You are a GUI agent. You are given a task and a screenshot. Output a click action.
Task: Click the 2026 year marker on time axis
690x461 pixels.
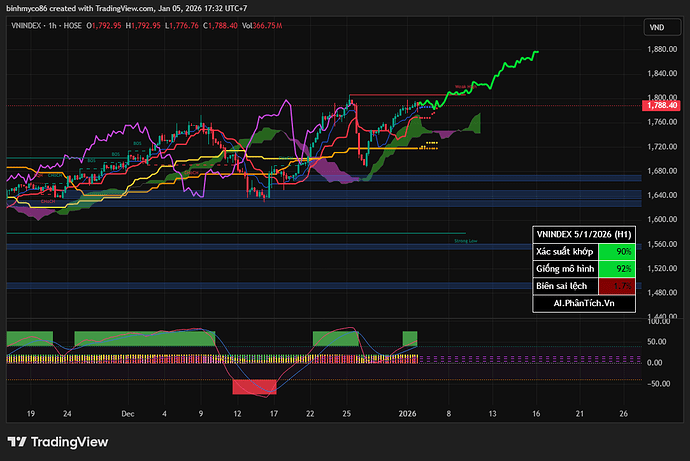(407, 412)
